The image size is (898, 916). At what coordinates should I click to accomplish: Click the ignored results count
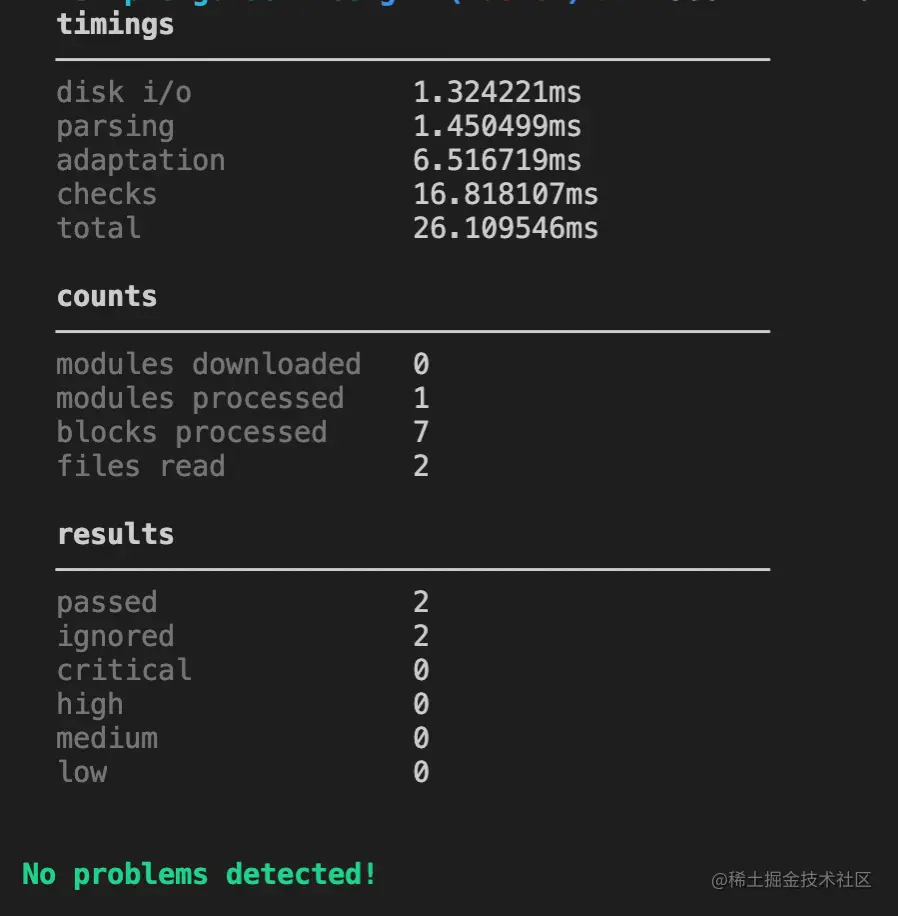421,636
